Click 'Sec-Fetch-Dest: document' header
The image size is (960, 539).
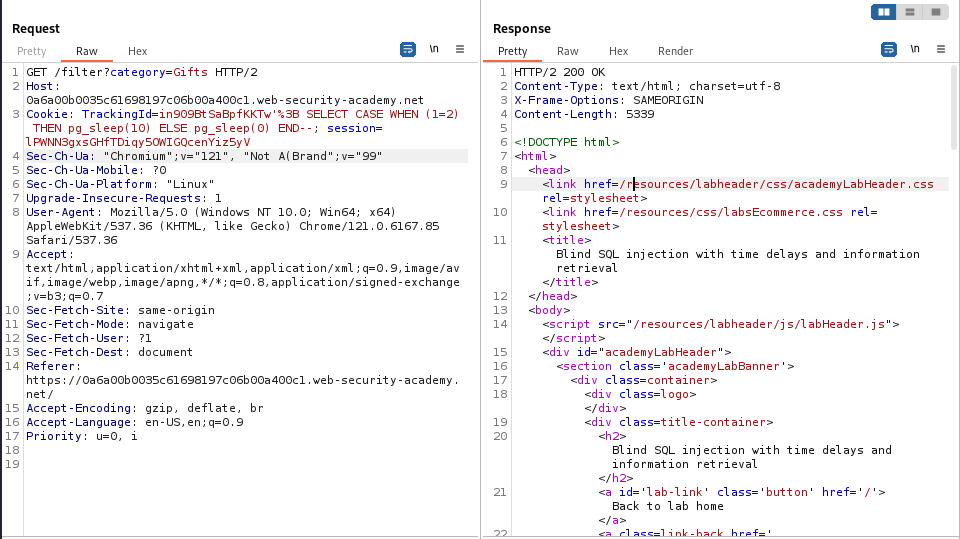(x=109, y=353)
